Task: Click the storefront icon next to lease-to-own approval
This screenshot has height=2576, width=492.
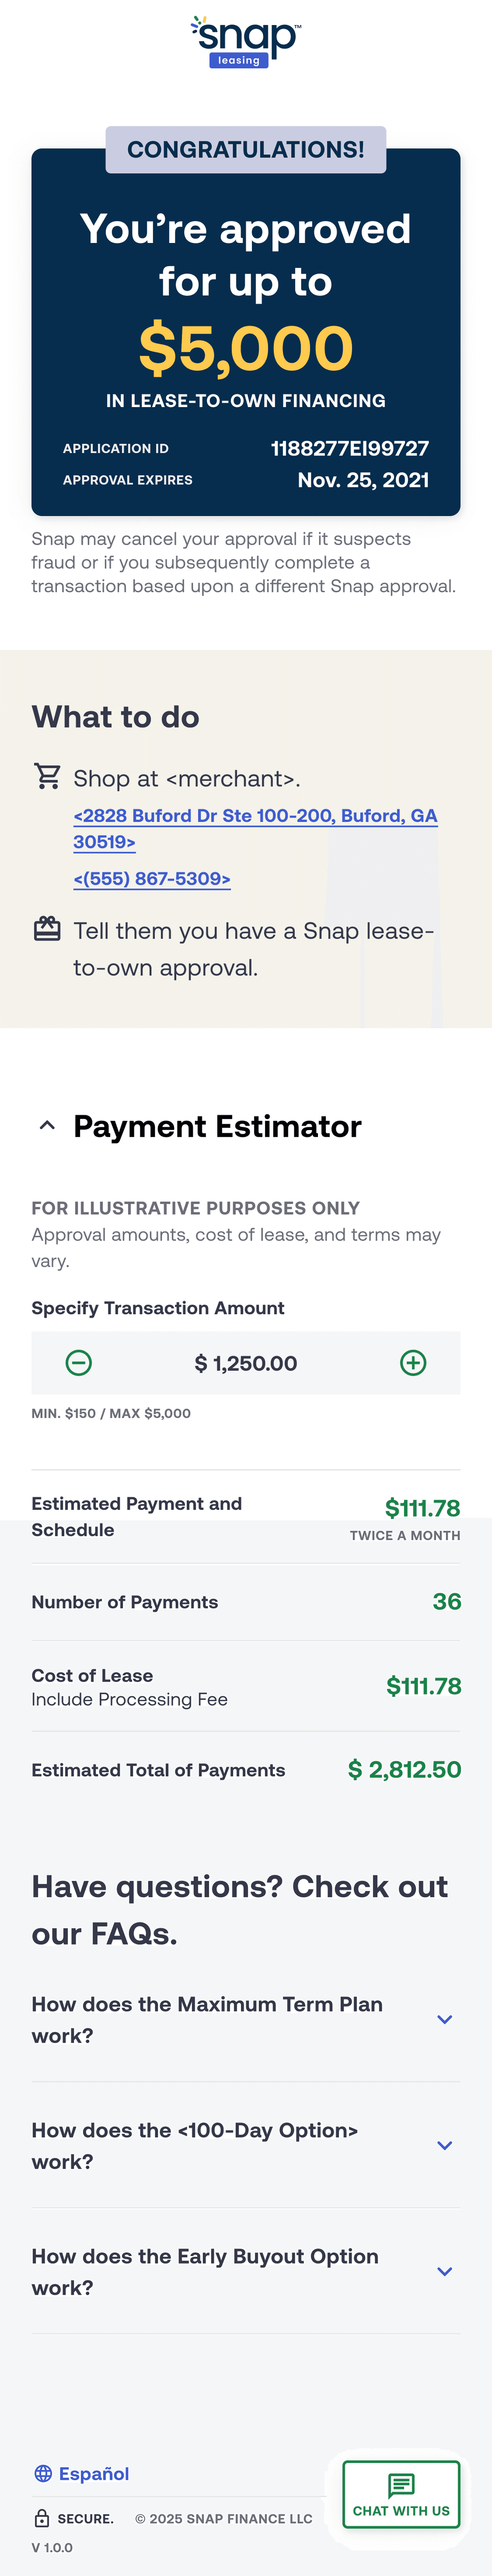Action: click(47, 930)
